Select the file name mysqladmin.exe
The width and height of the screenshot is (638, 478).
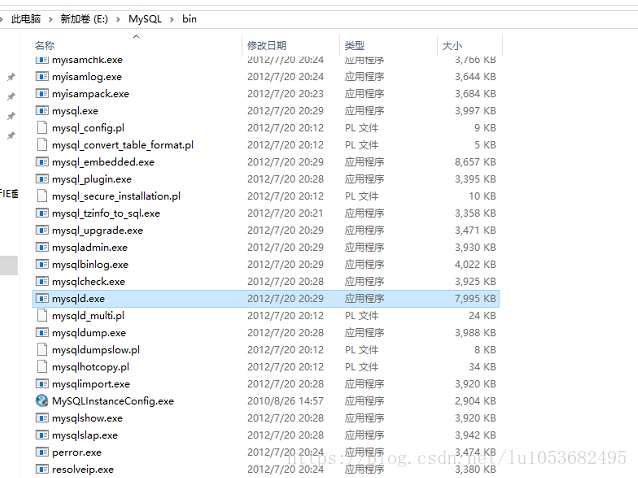(x=90, y=247)
